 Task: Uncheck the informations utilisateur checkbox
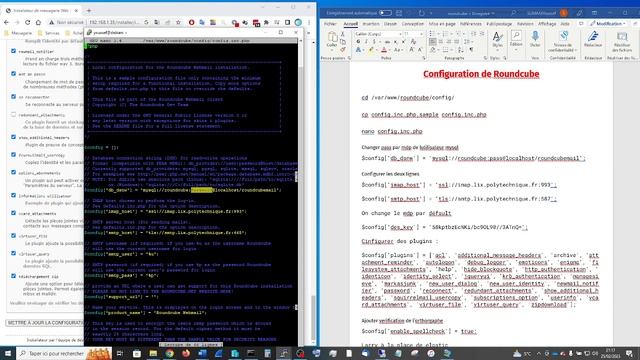point(13,195)
